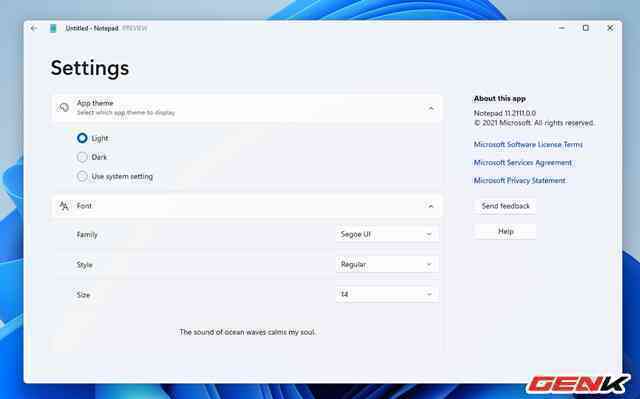Select the Dark theme radio button

[82, 157]
